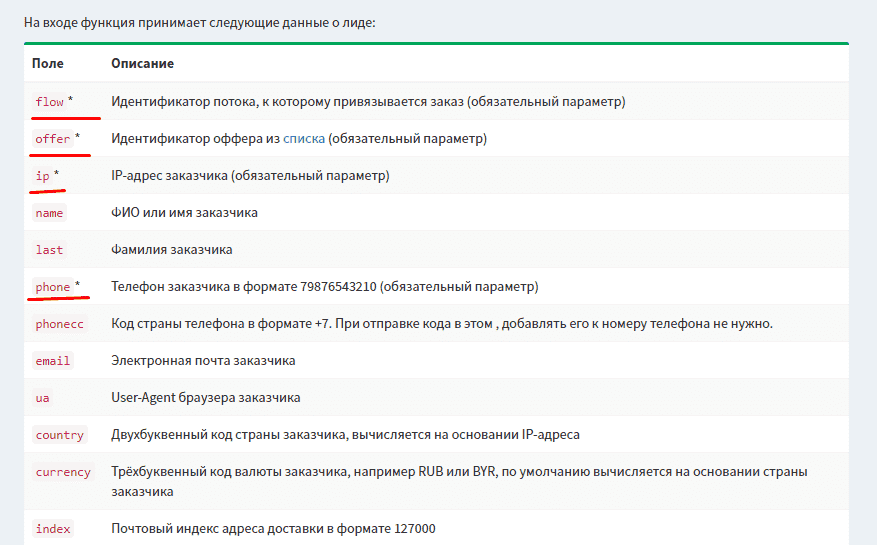Click the "offer" field code label
This screenshot has width=877, height=545.
pyautogui.click(x=52, y=139)
